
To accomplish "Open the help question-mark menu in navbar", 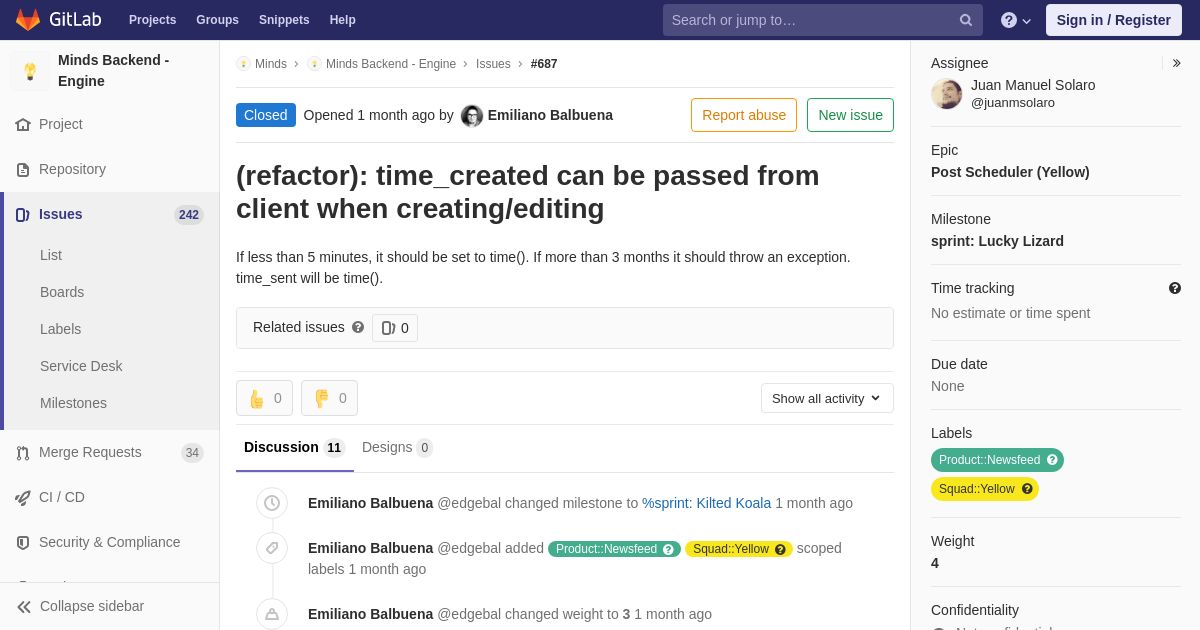I will tap(1016, 20).
